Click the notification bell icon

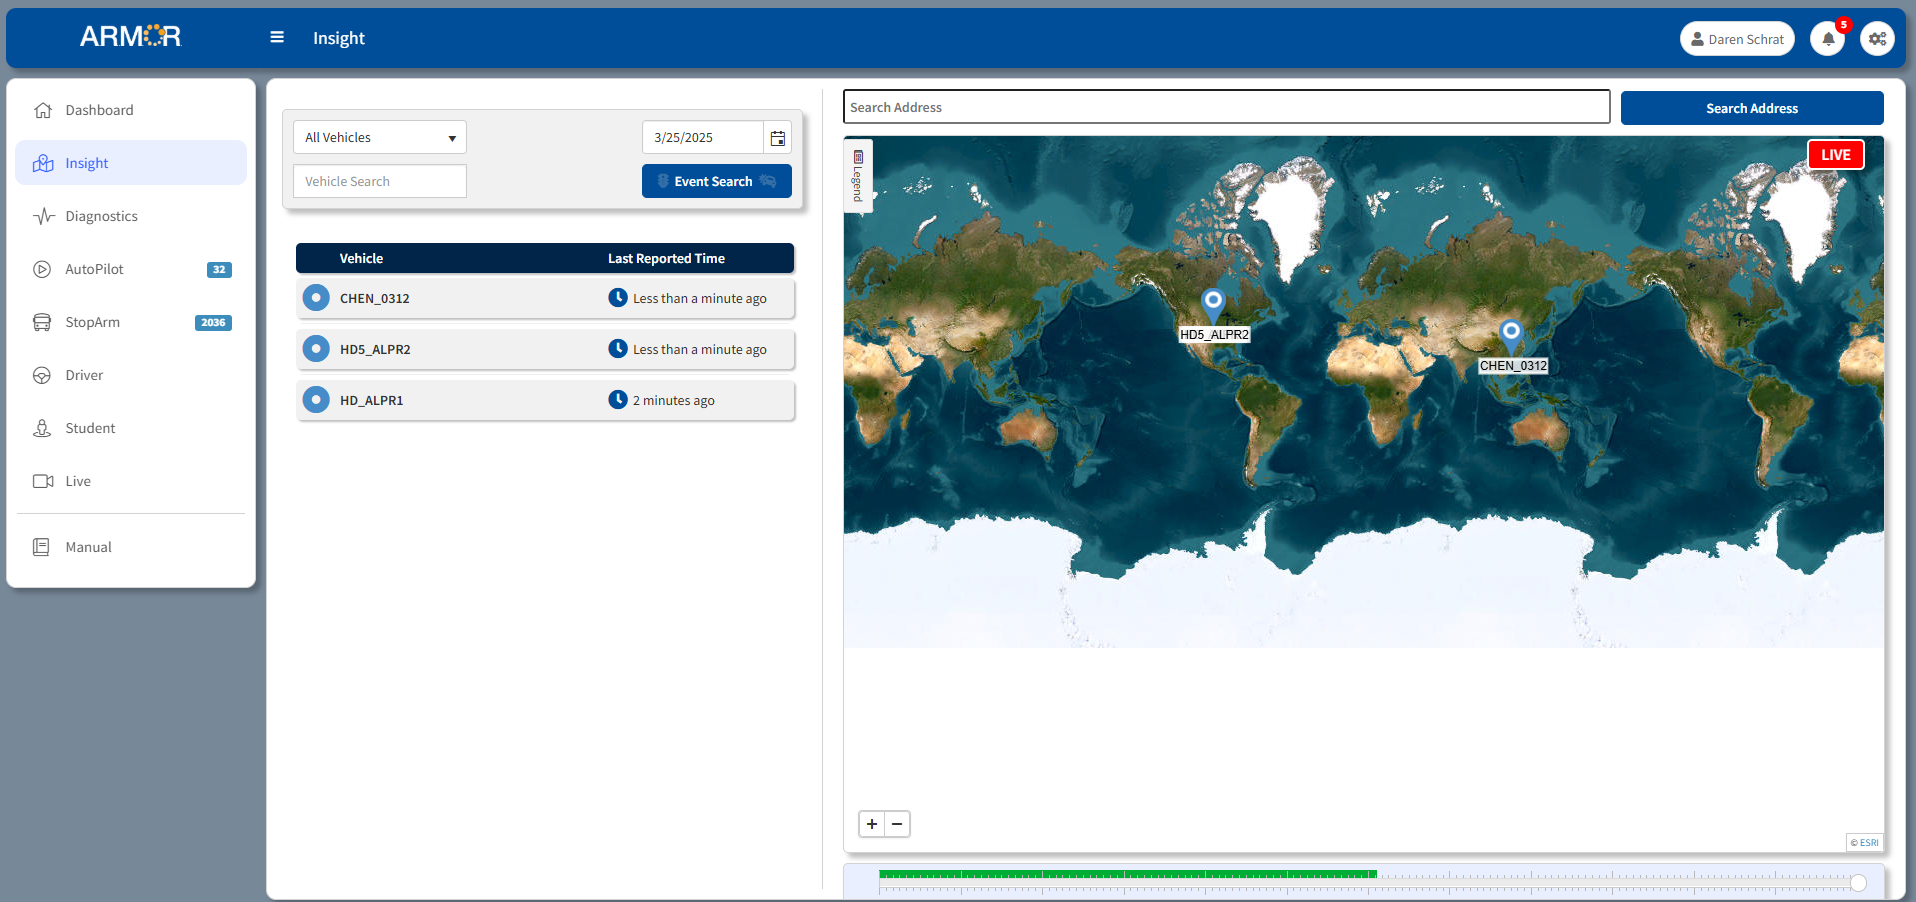[x=1827, y=39]
